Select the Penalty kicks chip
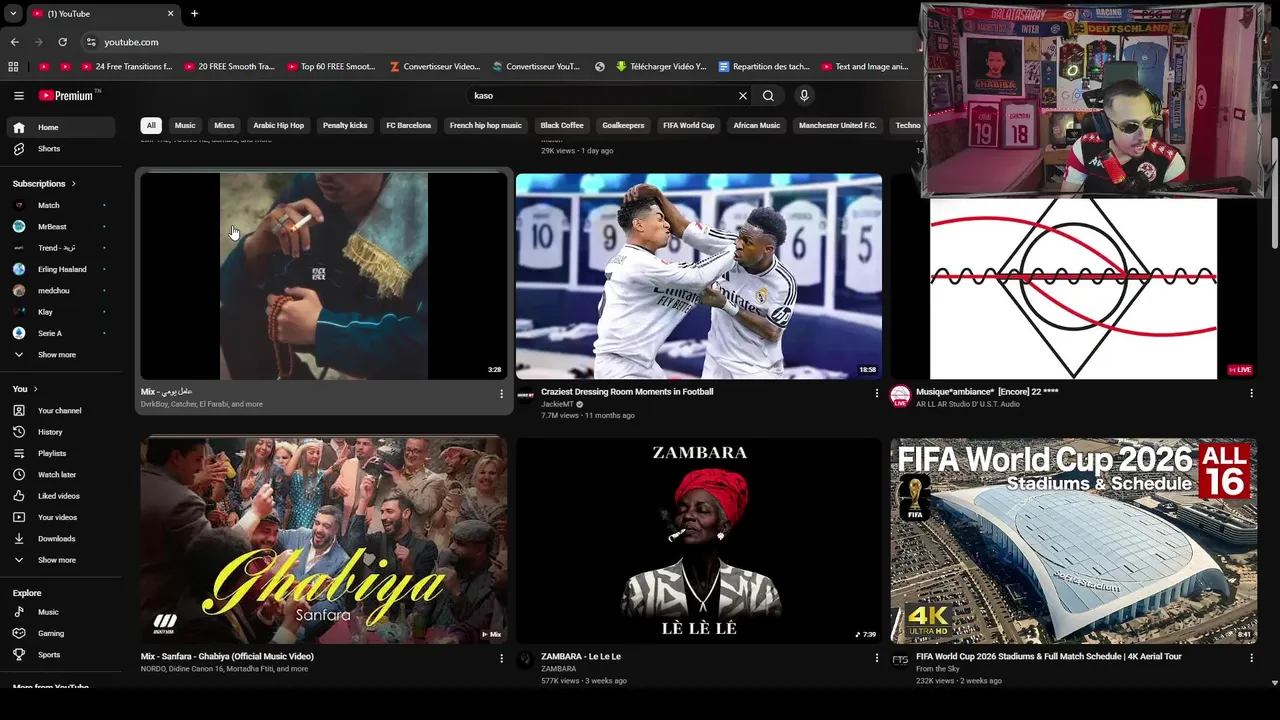The height and width of the screenshot is (720, 1280). coord(345,126)
